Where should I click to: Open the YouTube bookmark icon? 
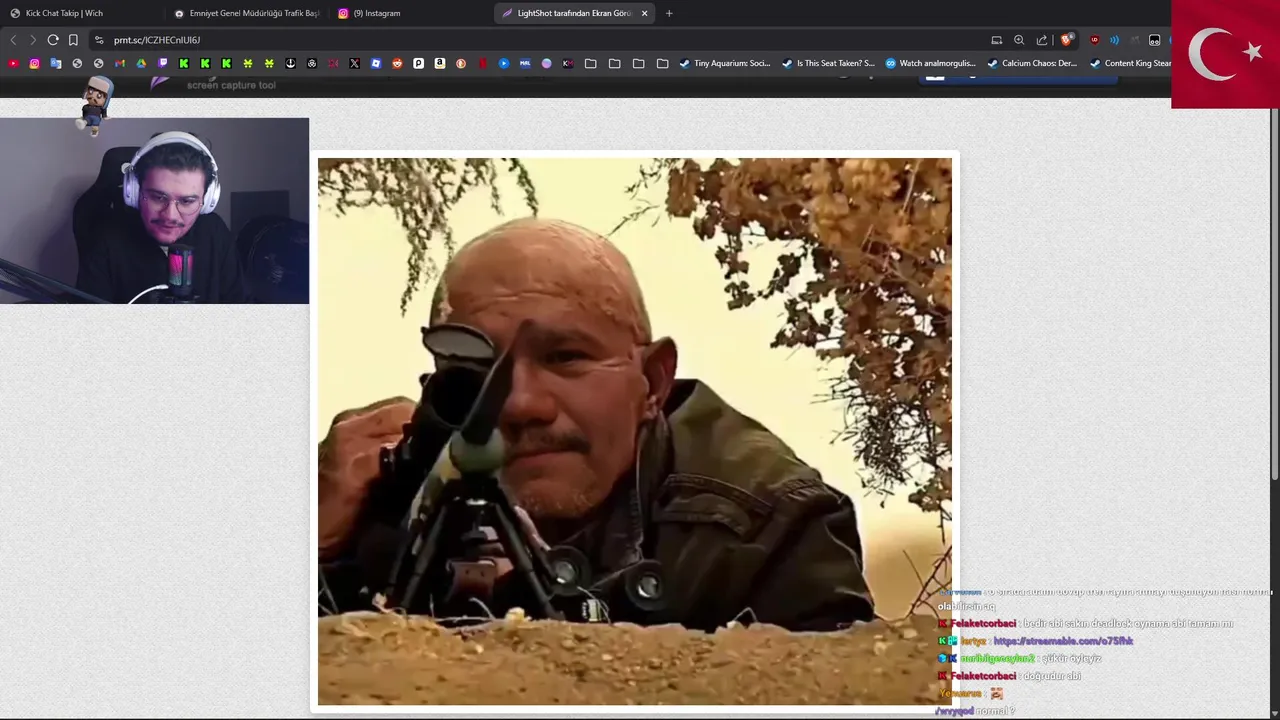pyautogui.click(x=13, y=63)
